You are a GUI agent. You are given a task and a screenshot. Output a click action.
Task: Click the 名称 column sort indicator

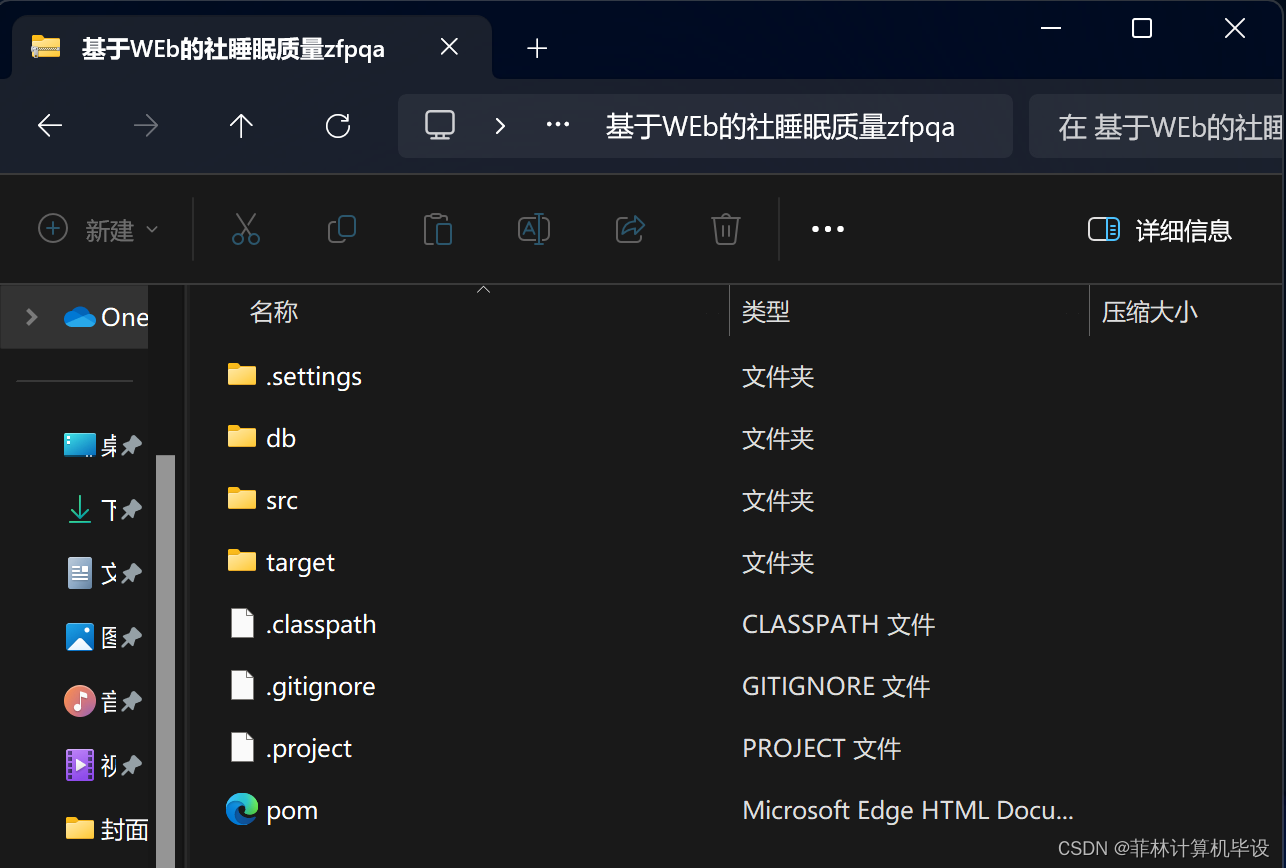click(x=483, y=289)
